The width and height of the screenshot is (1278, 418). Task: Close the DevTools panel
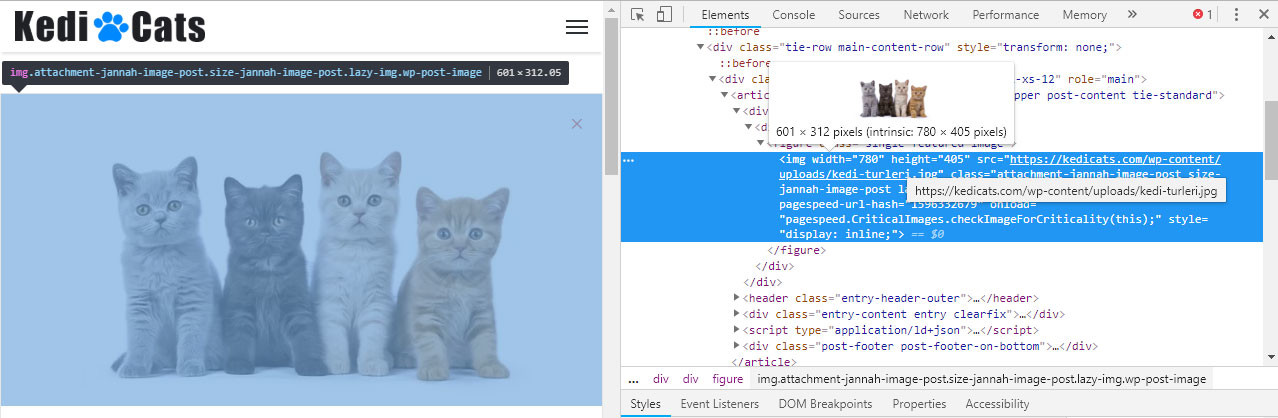pos(1263,14)
